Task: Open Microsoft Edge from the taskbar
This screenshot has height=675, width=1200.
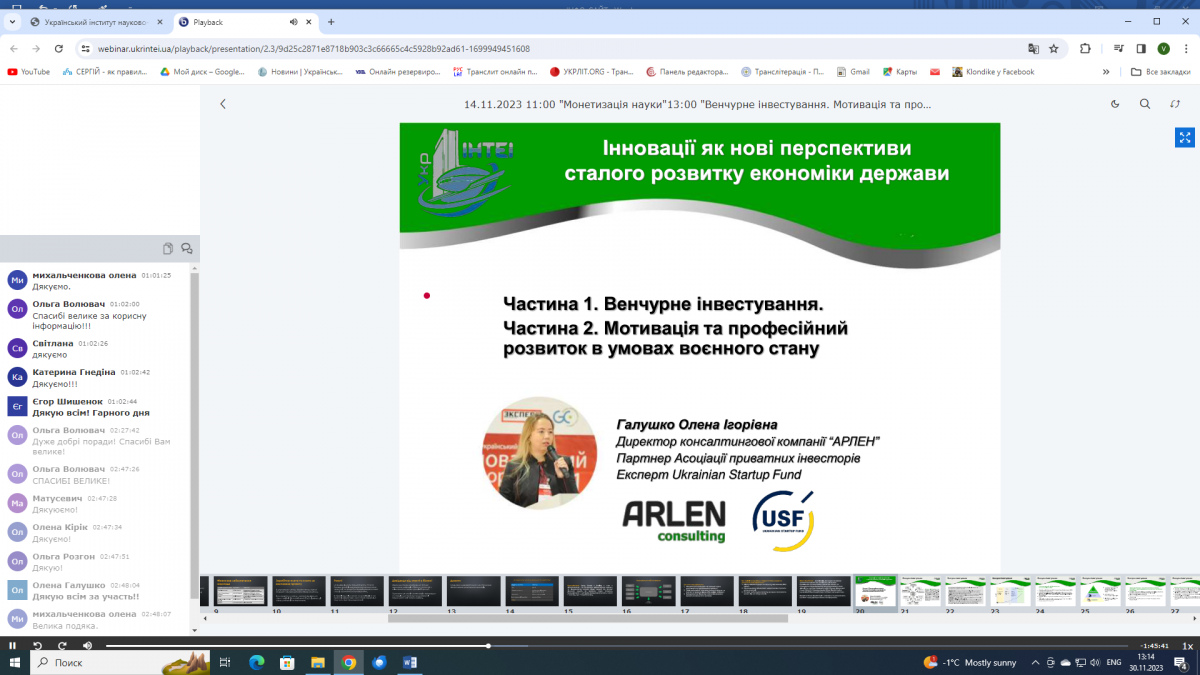Action: tap(256, 662)
